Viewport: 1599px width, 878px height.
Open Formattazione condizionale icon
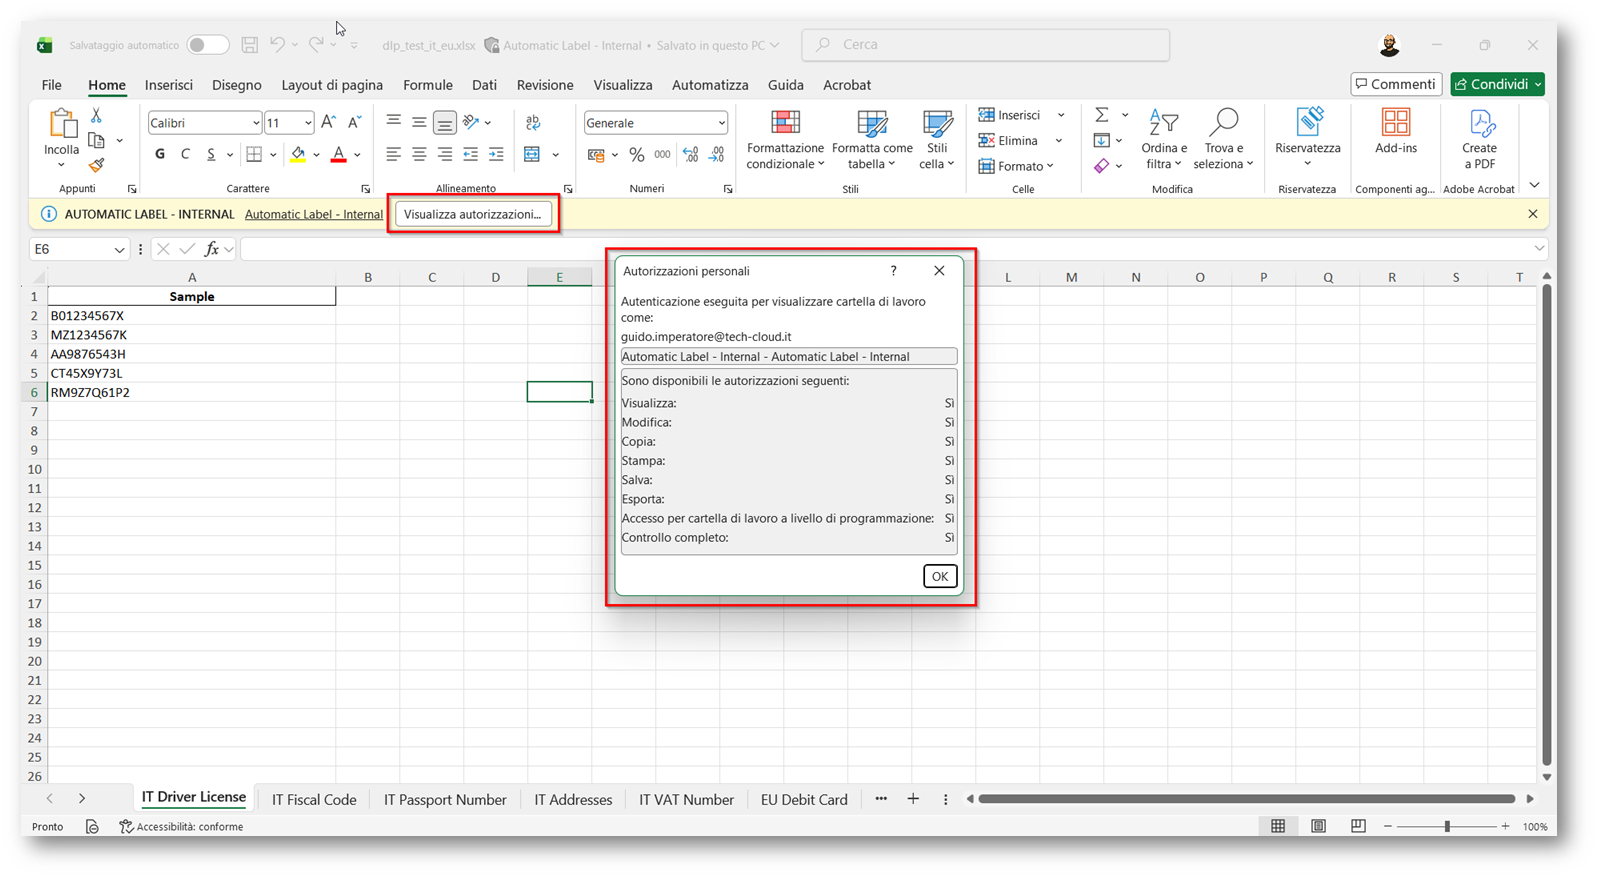tap(785, 124)
